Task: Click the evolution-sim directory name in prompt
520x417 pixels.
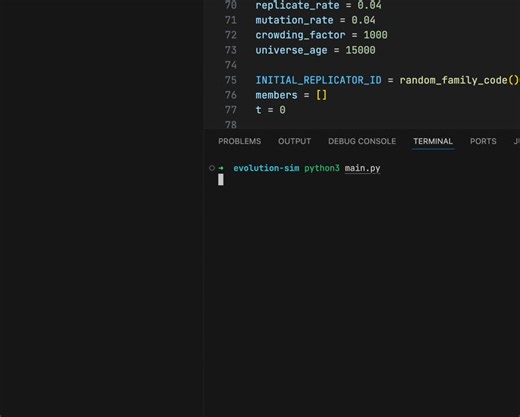Action: point(266,168)
